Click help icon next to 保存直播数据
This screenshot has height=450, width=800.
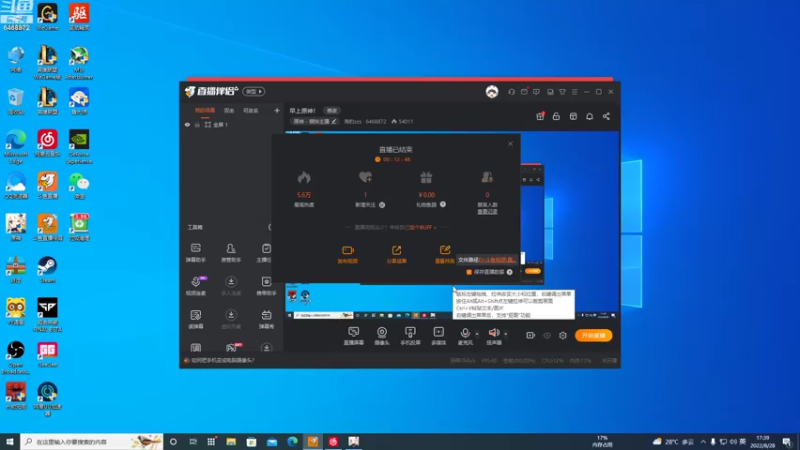click(x=510, y=272)
